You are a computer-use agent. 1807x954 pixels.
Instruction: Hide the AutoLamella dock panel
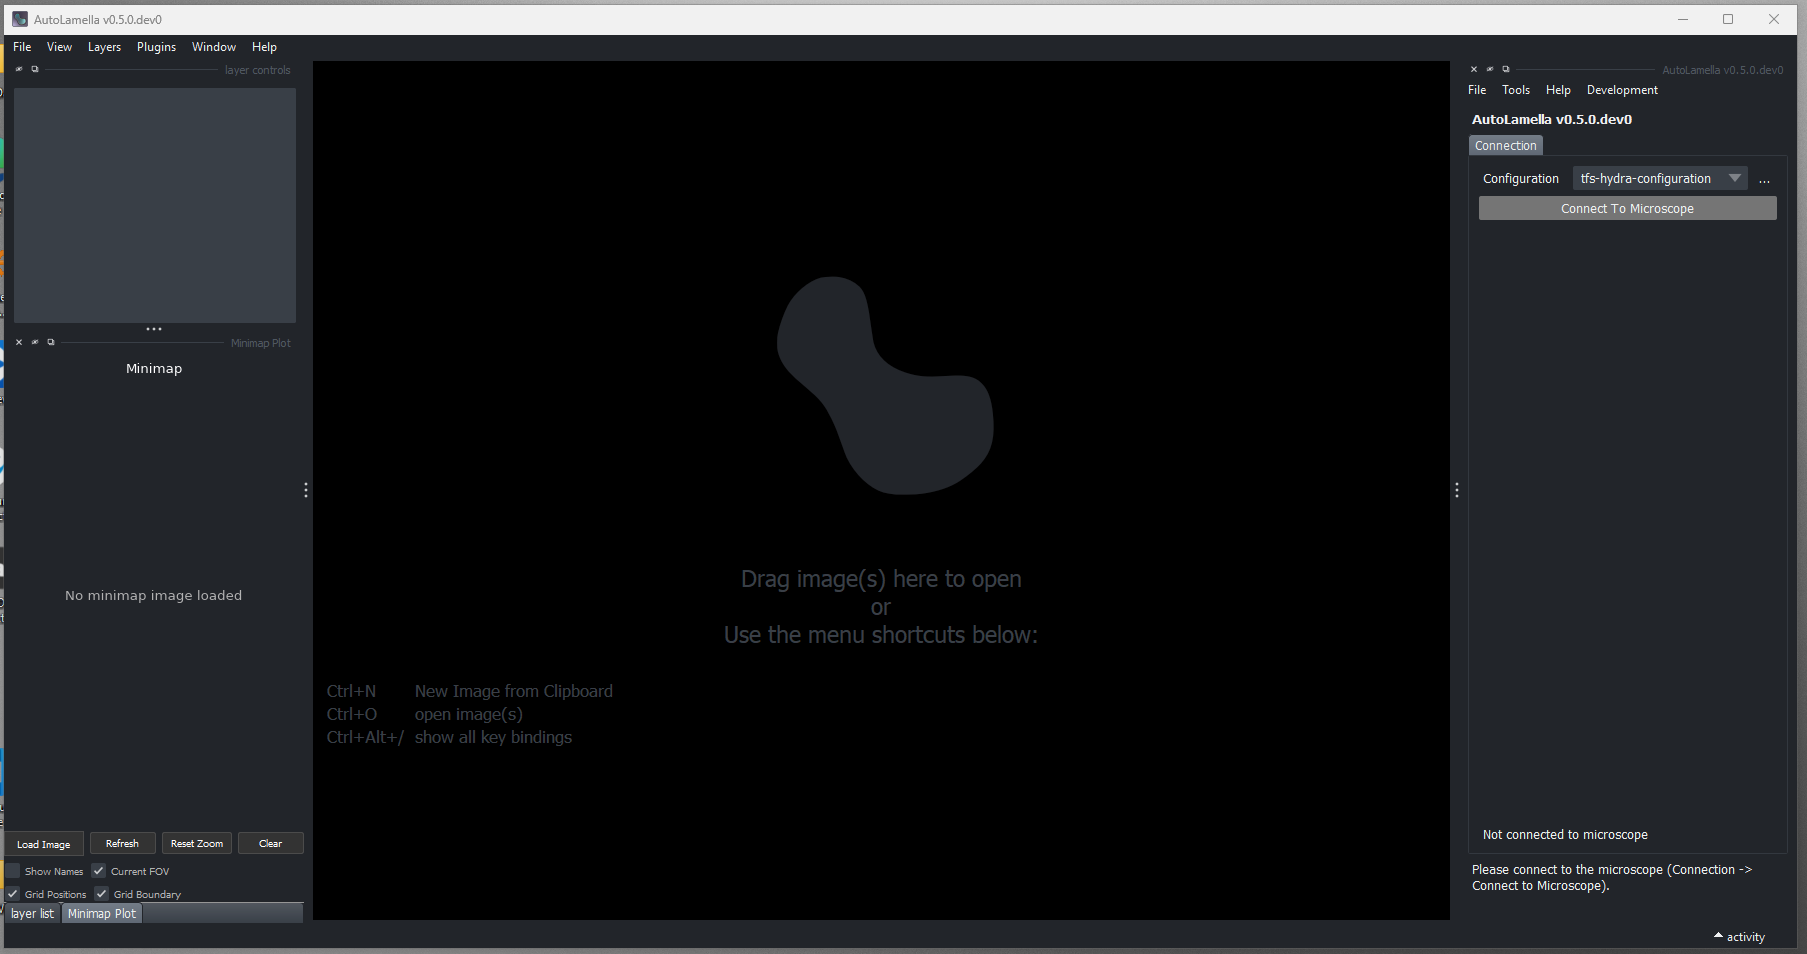tap(1489, 68)
